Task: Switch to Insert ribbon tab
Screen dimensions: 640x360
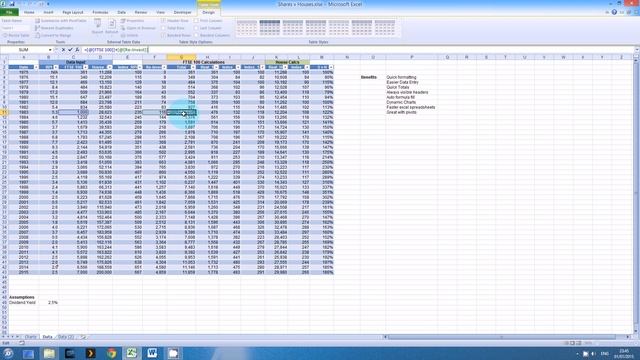Action: pyautogui.click(x=48, y=12)
